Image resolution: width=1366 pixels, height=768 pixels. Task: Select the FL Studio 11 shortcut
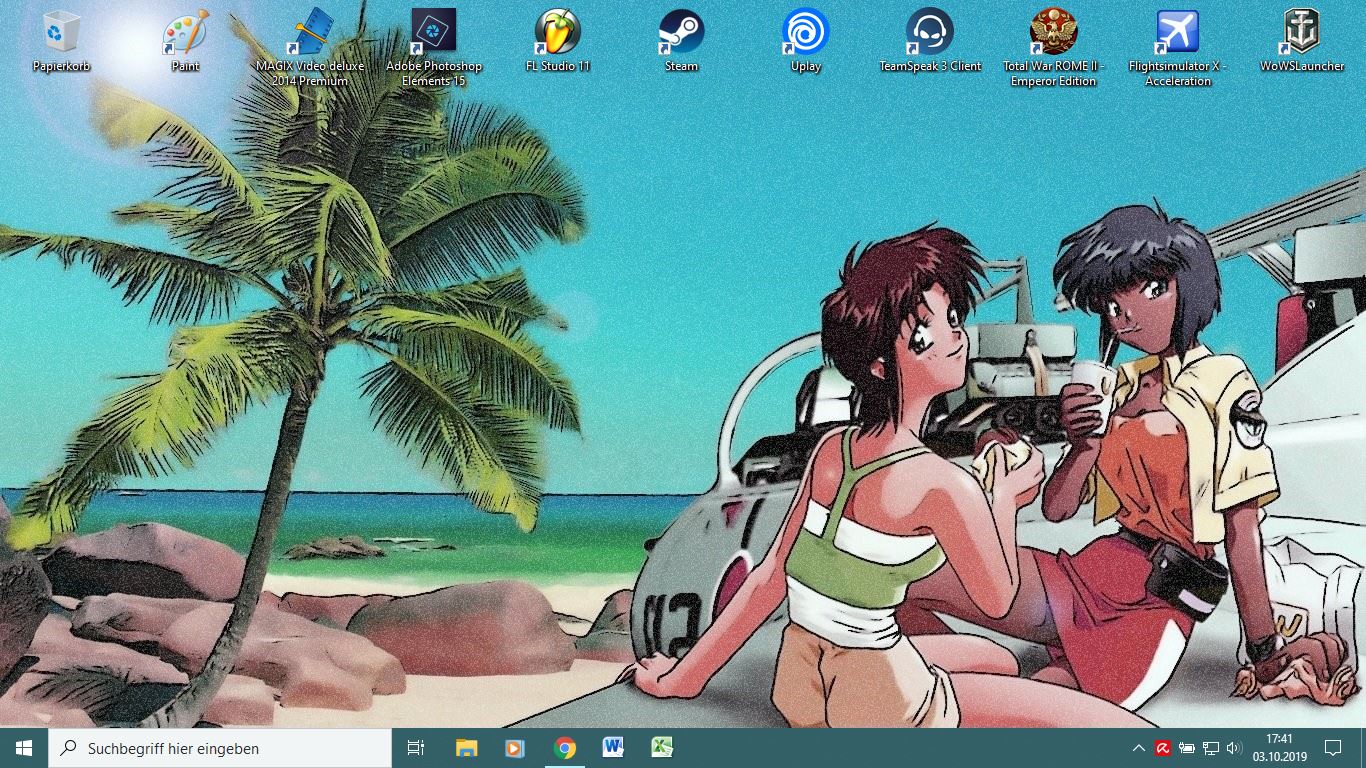point(557,41)
